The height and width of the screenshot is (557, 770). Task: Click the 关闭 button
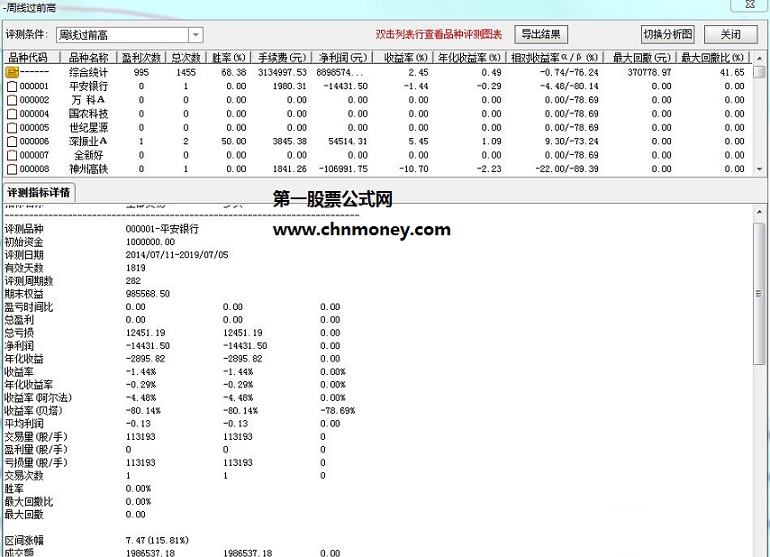pos(730,34)
